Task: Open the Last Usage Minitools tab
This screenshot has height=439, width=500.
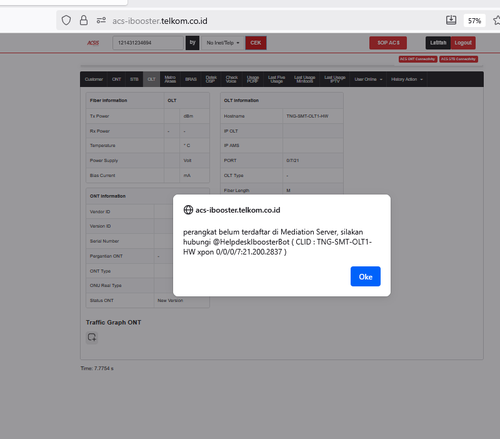Action: tap(305, 79)
